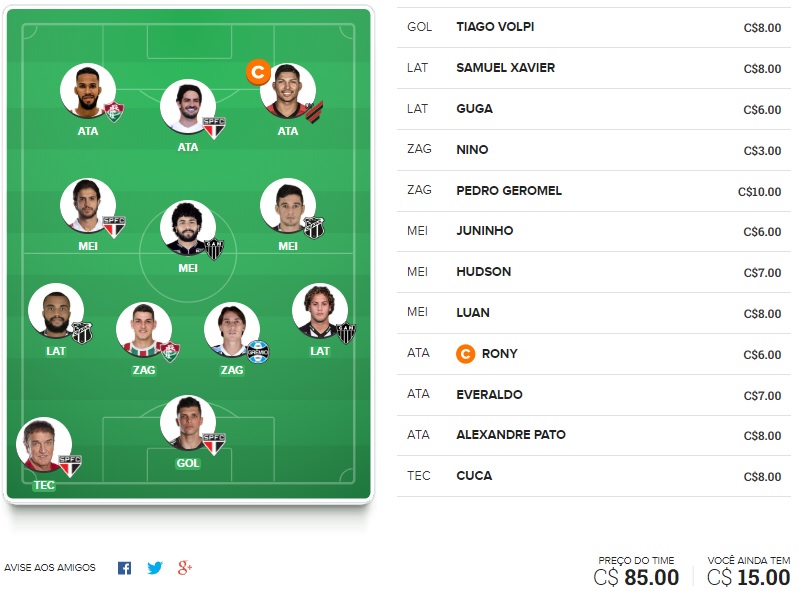Share the lineup on Facebook
The height and width of the screenshot is (591, 800).
(124, 568)
